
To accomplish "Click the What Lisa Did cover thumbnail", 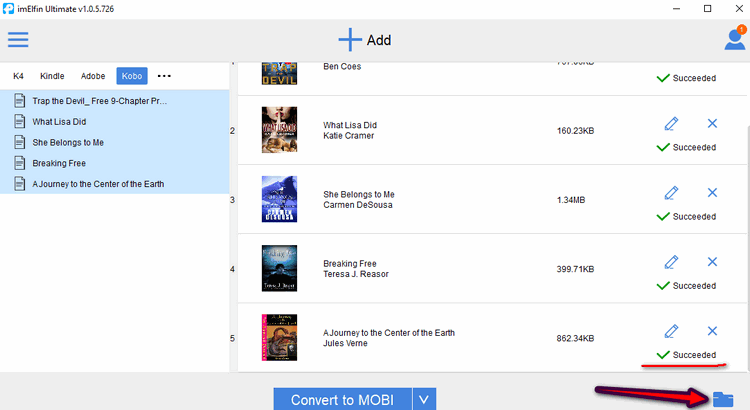I will point(279,130).
